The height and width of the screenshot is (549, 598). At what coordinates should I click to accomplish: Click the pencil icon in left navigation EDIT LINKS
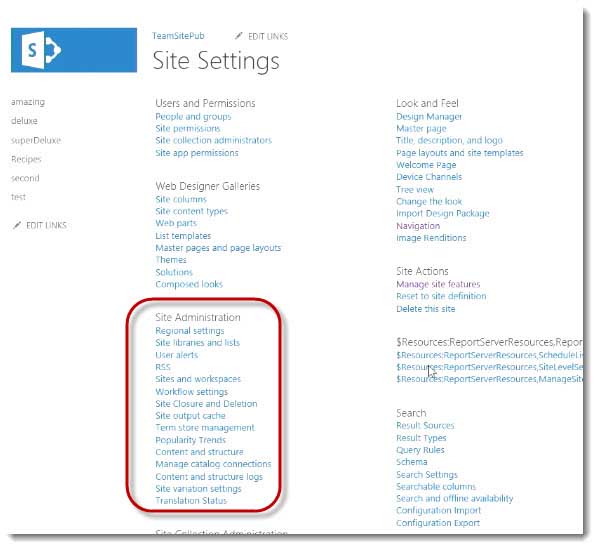pos(17,225)
